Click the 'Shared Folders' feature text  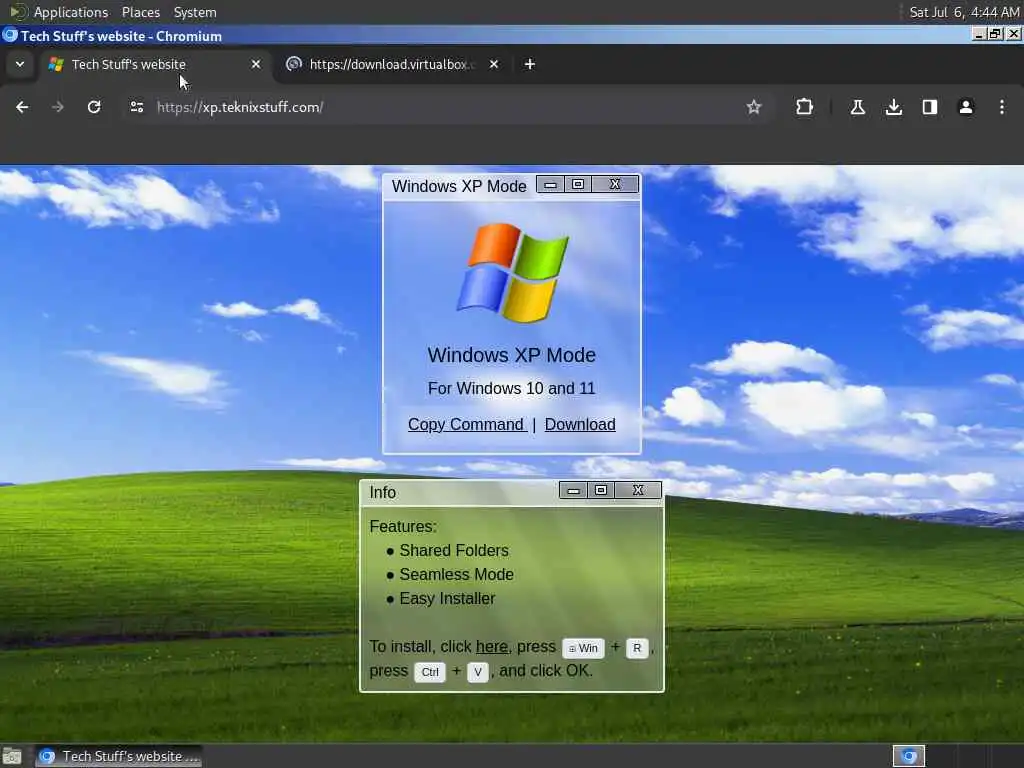click(x=454, y=551)
